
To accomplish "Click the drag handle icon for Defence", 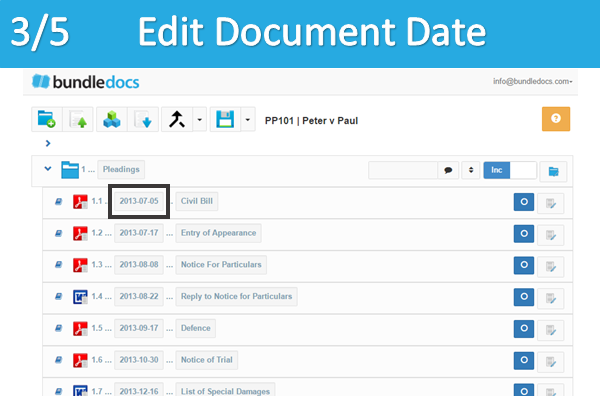I will coord(59,328).
